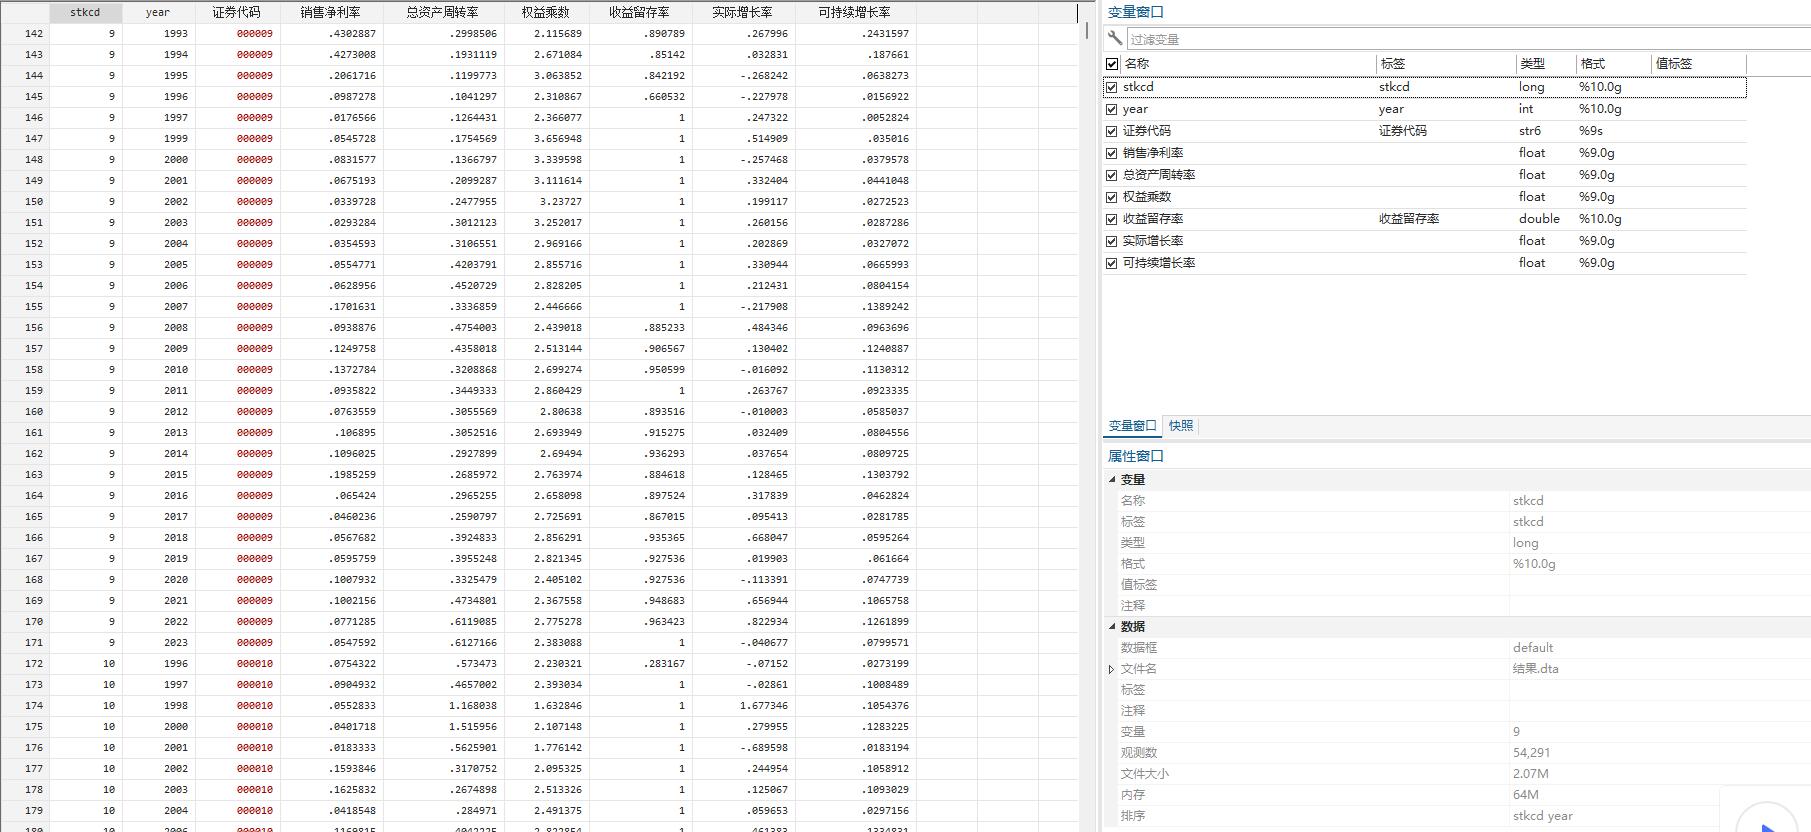
Task: Click the year cell showing 1993
Action: point(158,34)
